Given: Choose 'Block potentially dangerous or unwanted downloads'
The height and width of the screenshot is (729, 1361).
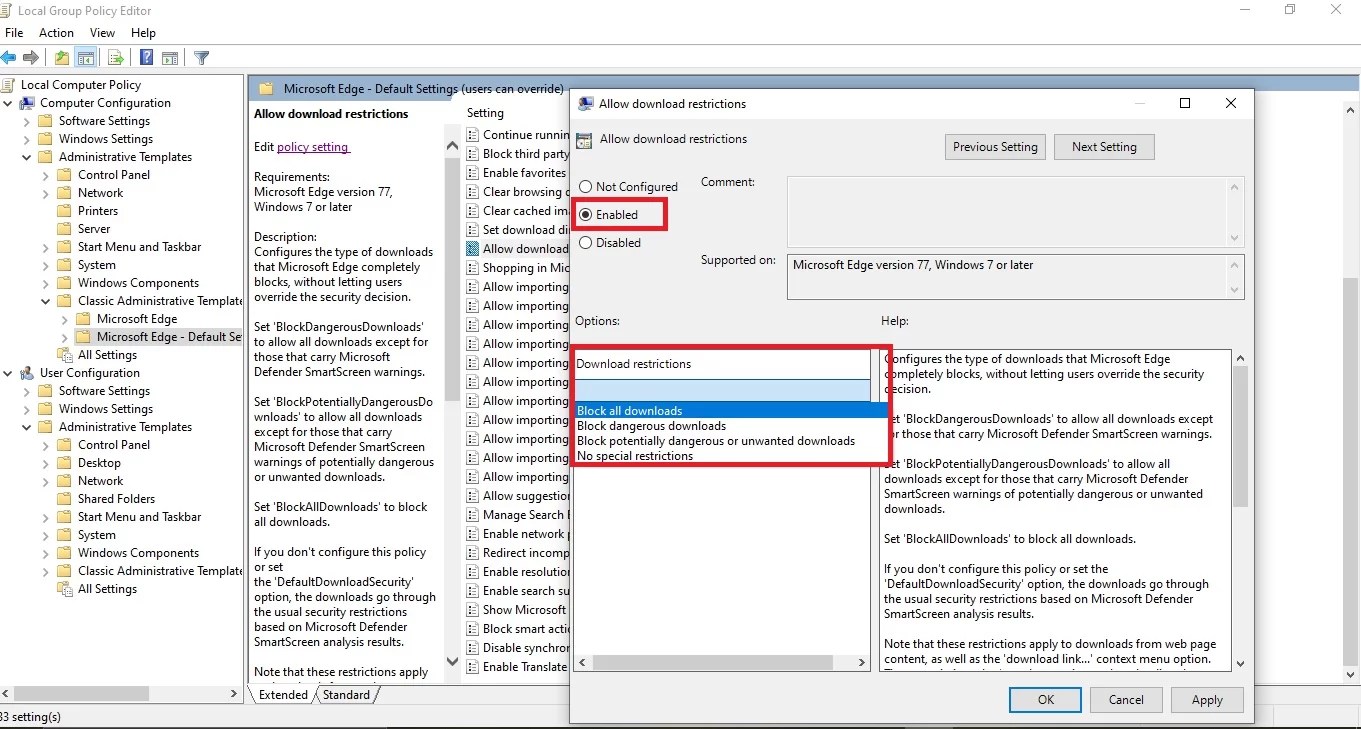Looking at the screenshot, I should (x=731, y=441).
